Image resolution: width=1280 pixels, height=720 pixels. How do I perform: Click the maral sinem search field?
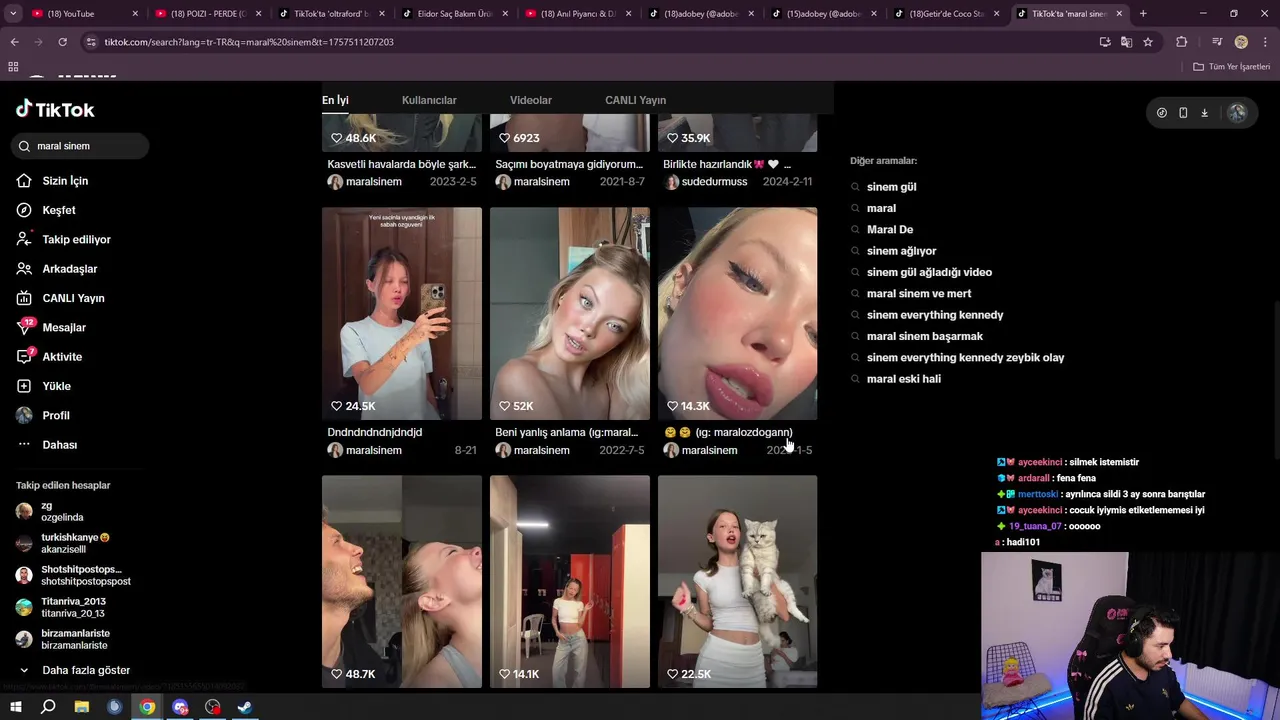coord(80,146)
